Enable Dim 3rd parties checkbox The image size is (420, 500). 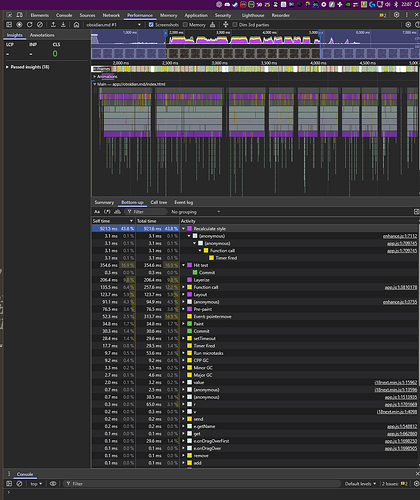click(x=235, y=25)
